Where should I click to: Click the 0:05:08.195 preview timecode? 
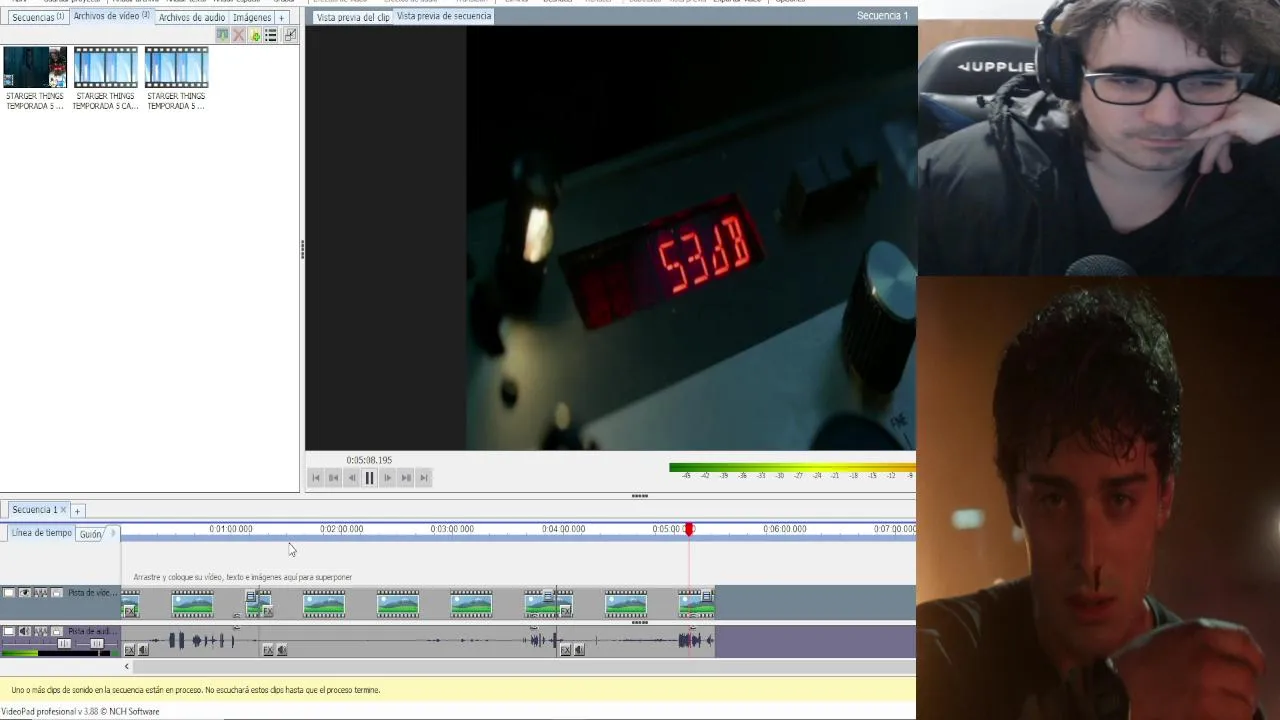369,460
